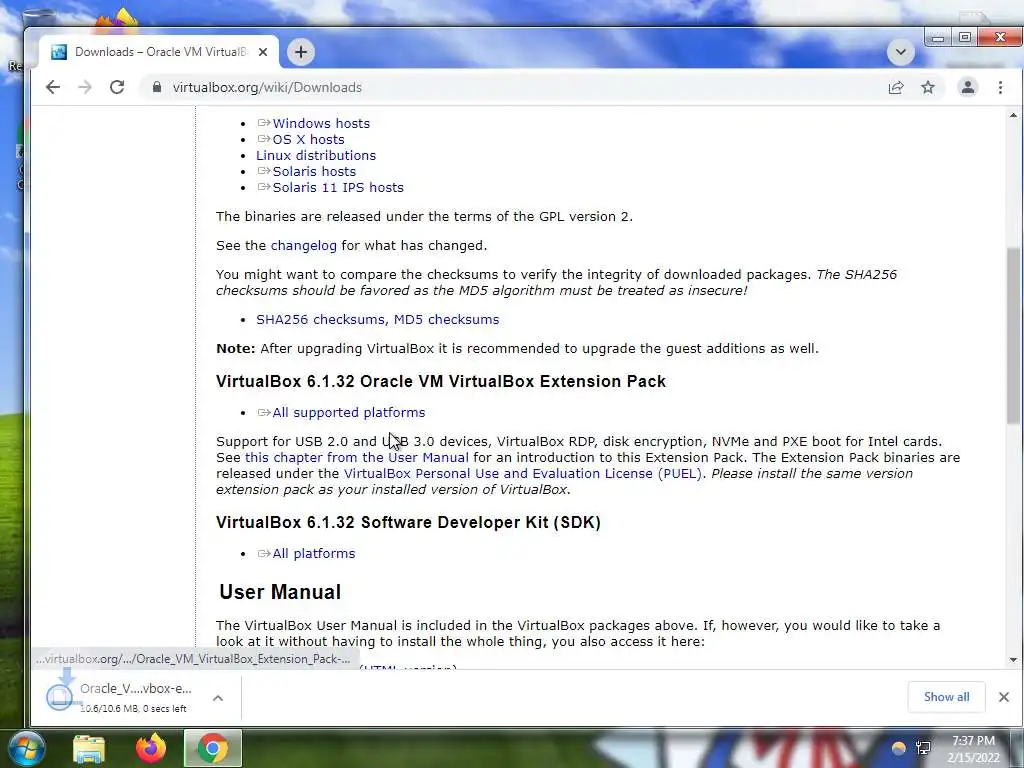Click the Note: bold text about guest additions
1024x768 pixels.
click(x=236, y=349)
